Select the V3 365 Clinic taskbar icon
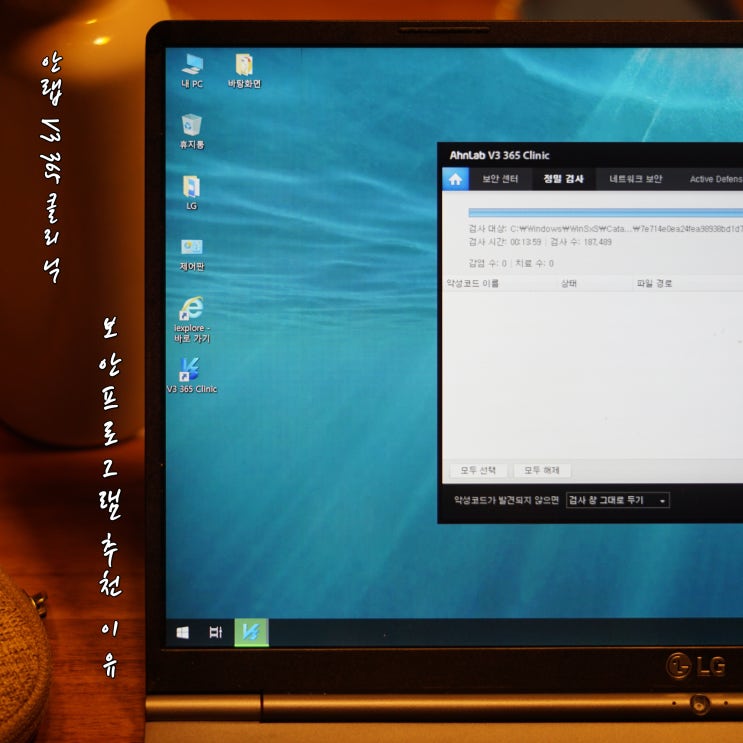This screenshot has height=743, width=743. [251, 632]
